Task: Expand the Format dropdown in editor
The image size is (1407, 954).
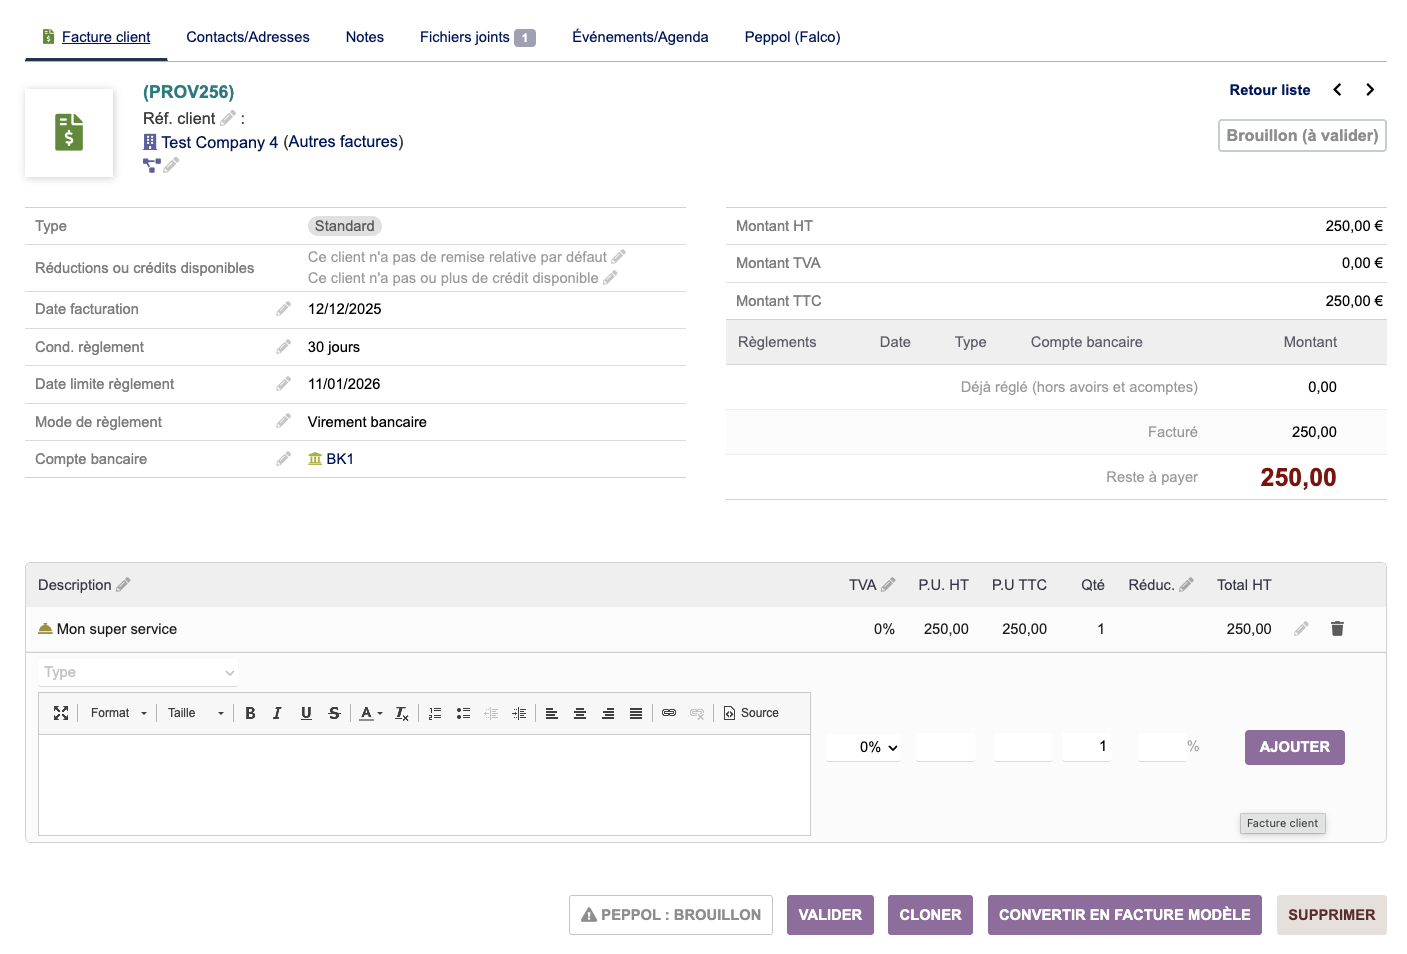Action: click(118, 713)
